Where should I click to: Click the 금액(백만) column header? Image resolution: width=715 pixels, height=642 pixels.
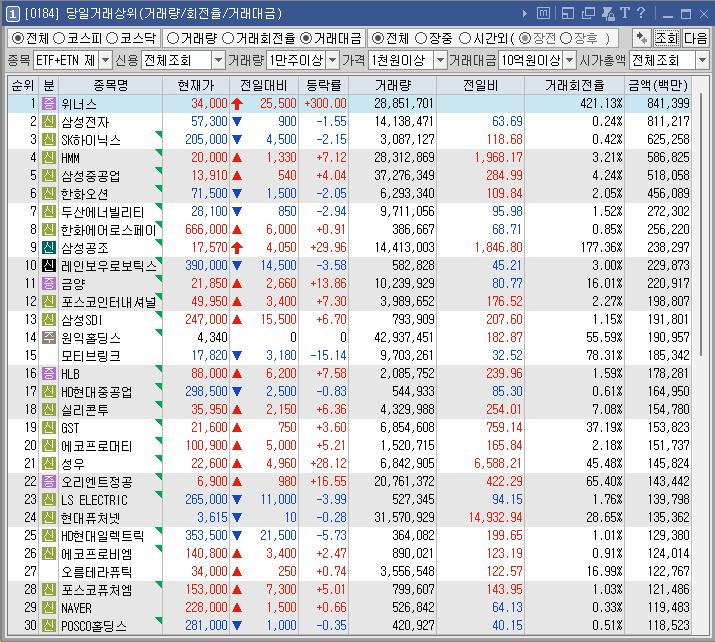click(x=658, y=85)
